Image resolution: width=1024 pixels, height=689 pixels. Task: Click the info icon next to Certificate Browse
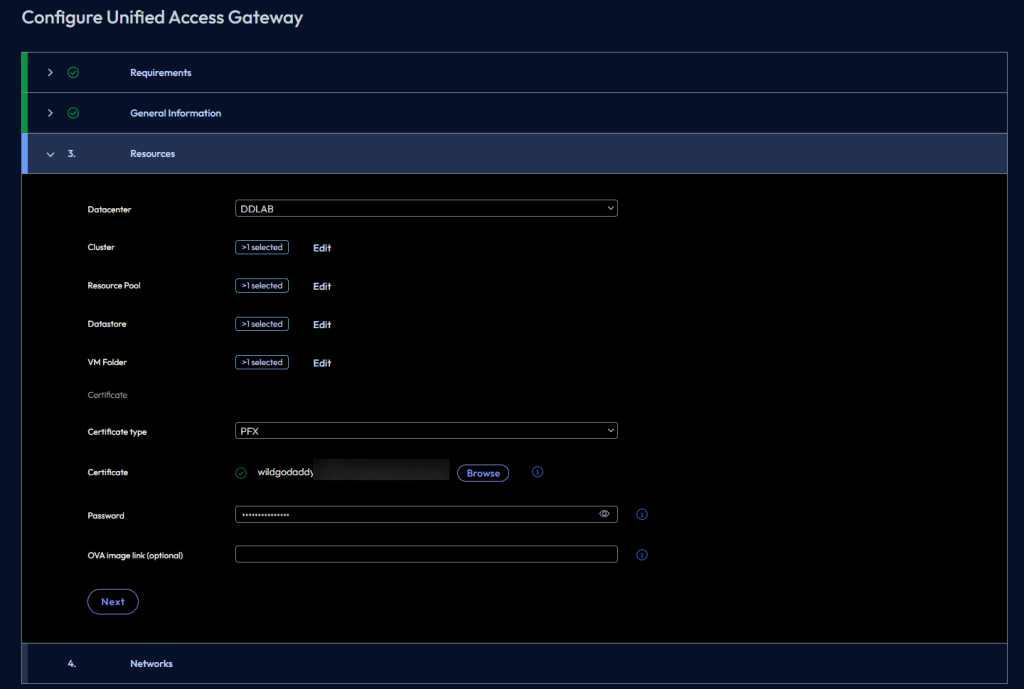(537, 472)
